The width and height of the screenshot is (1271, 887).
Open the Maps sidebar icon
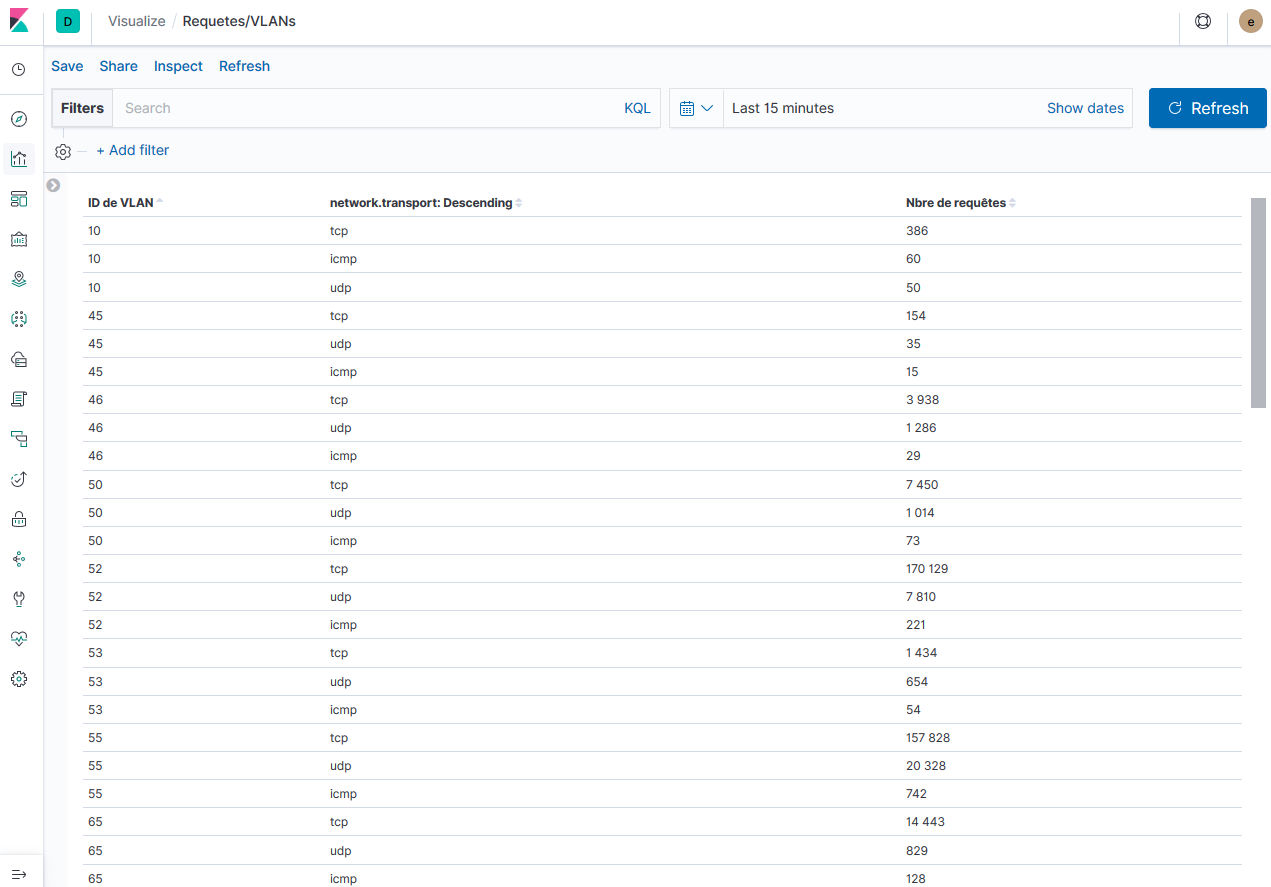coord(19,279)
